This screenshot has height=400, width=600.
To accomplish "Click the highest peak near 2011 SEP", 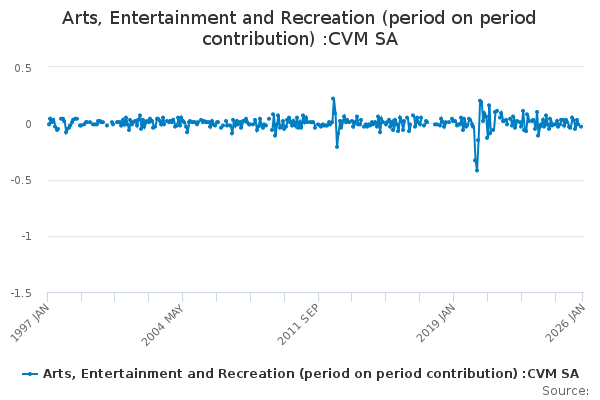I will pyautogui.click(x=333, y=98).
